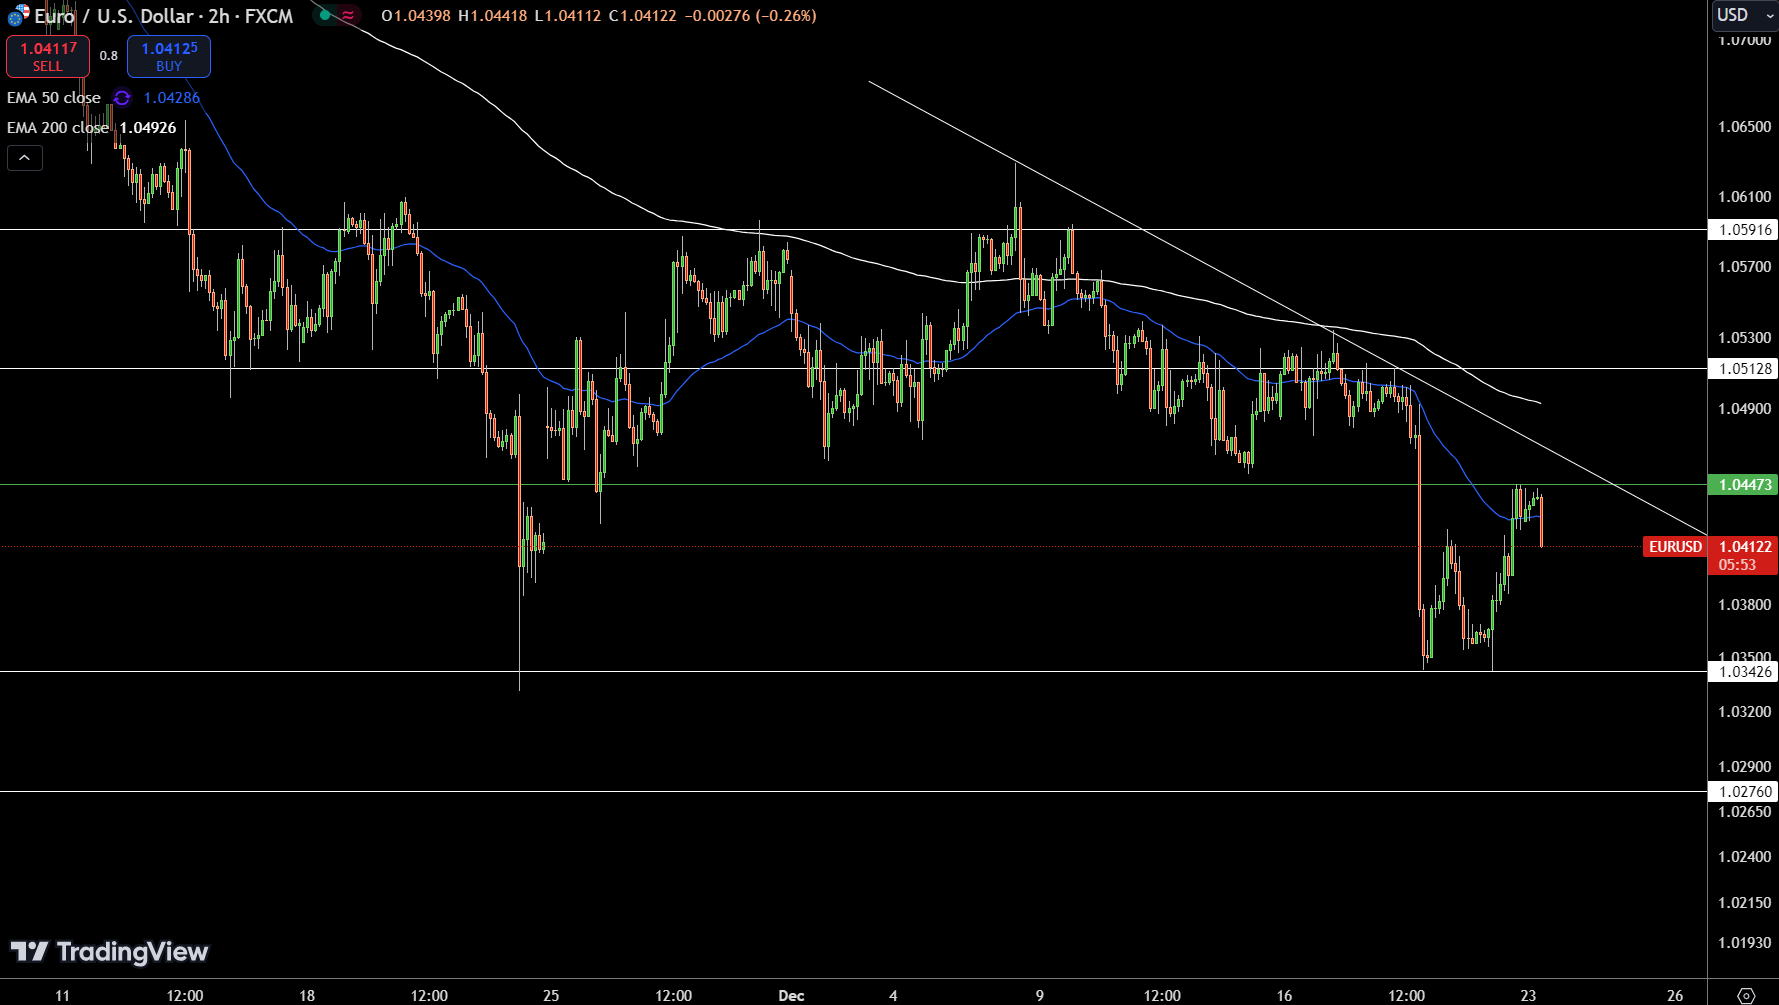Click the pink approximate-data indicator icon
Viewport: 1779px width, 1005px height.
click(348, 15)
